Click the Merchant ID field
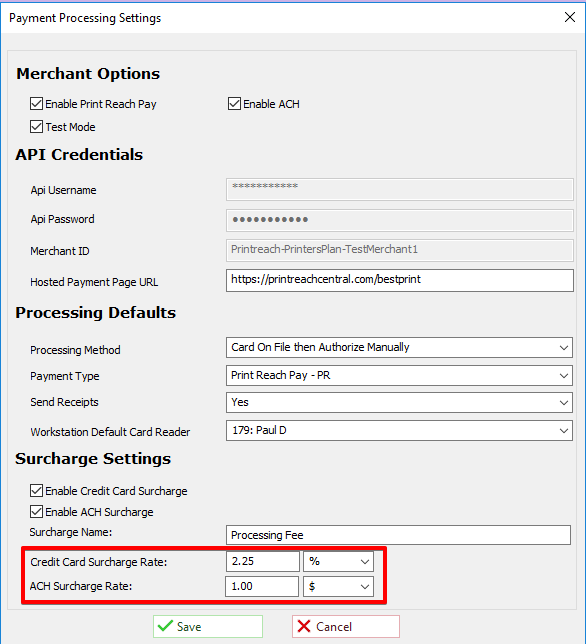The image size is (586, 644). point(400,250)
